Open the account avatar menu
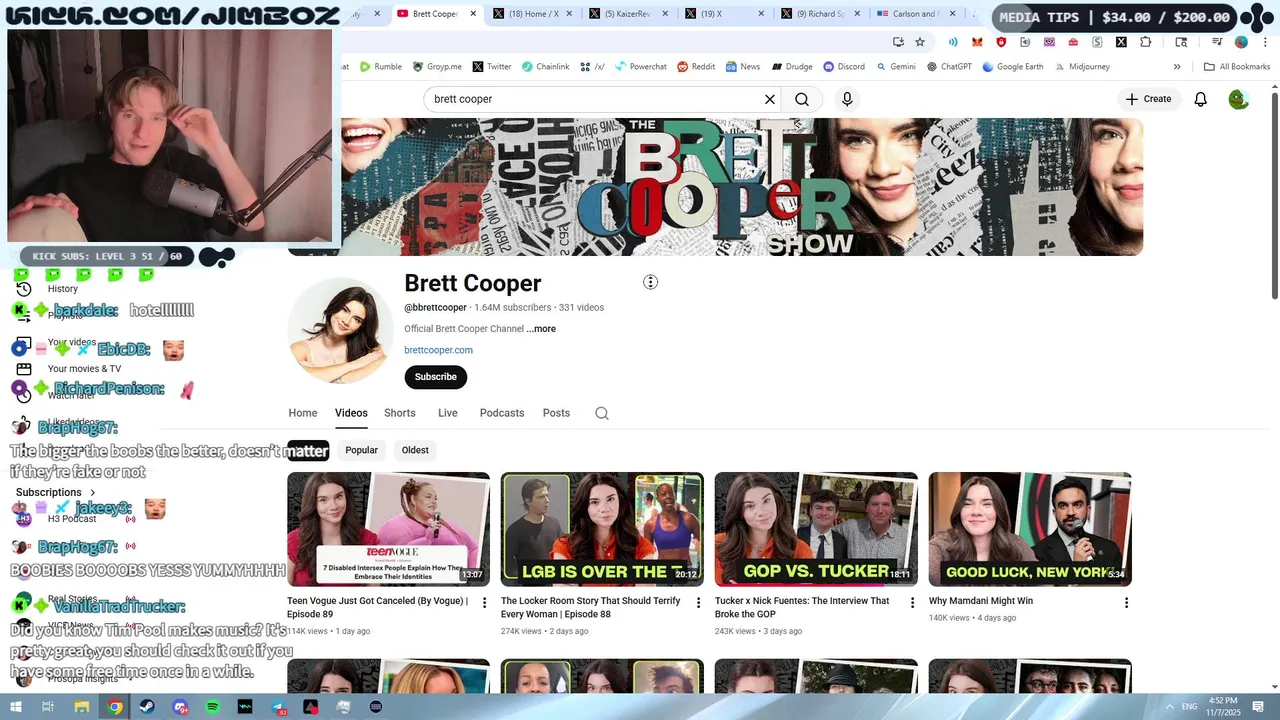The height and width of the screenshot is (720, 1280). [1239, 99]
